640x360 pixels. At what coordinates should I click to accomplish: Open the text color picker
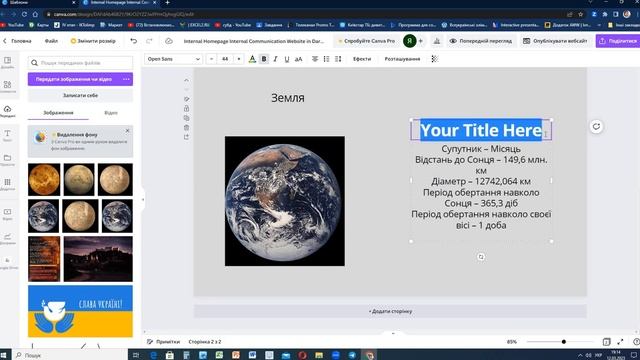252,59
